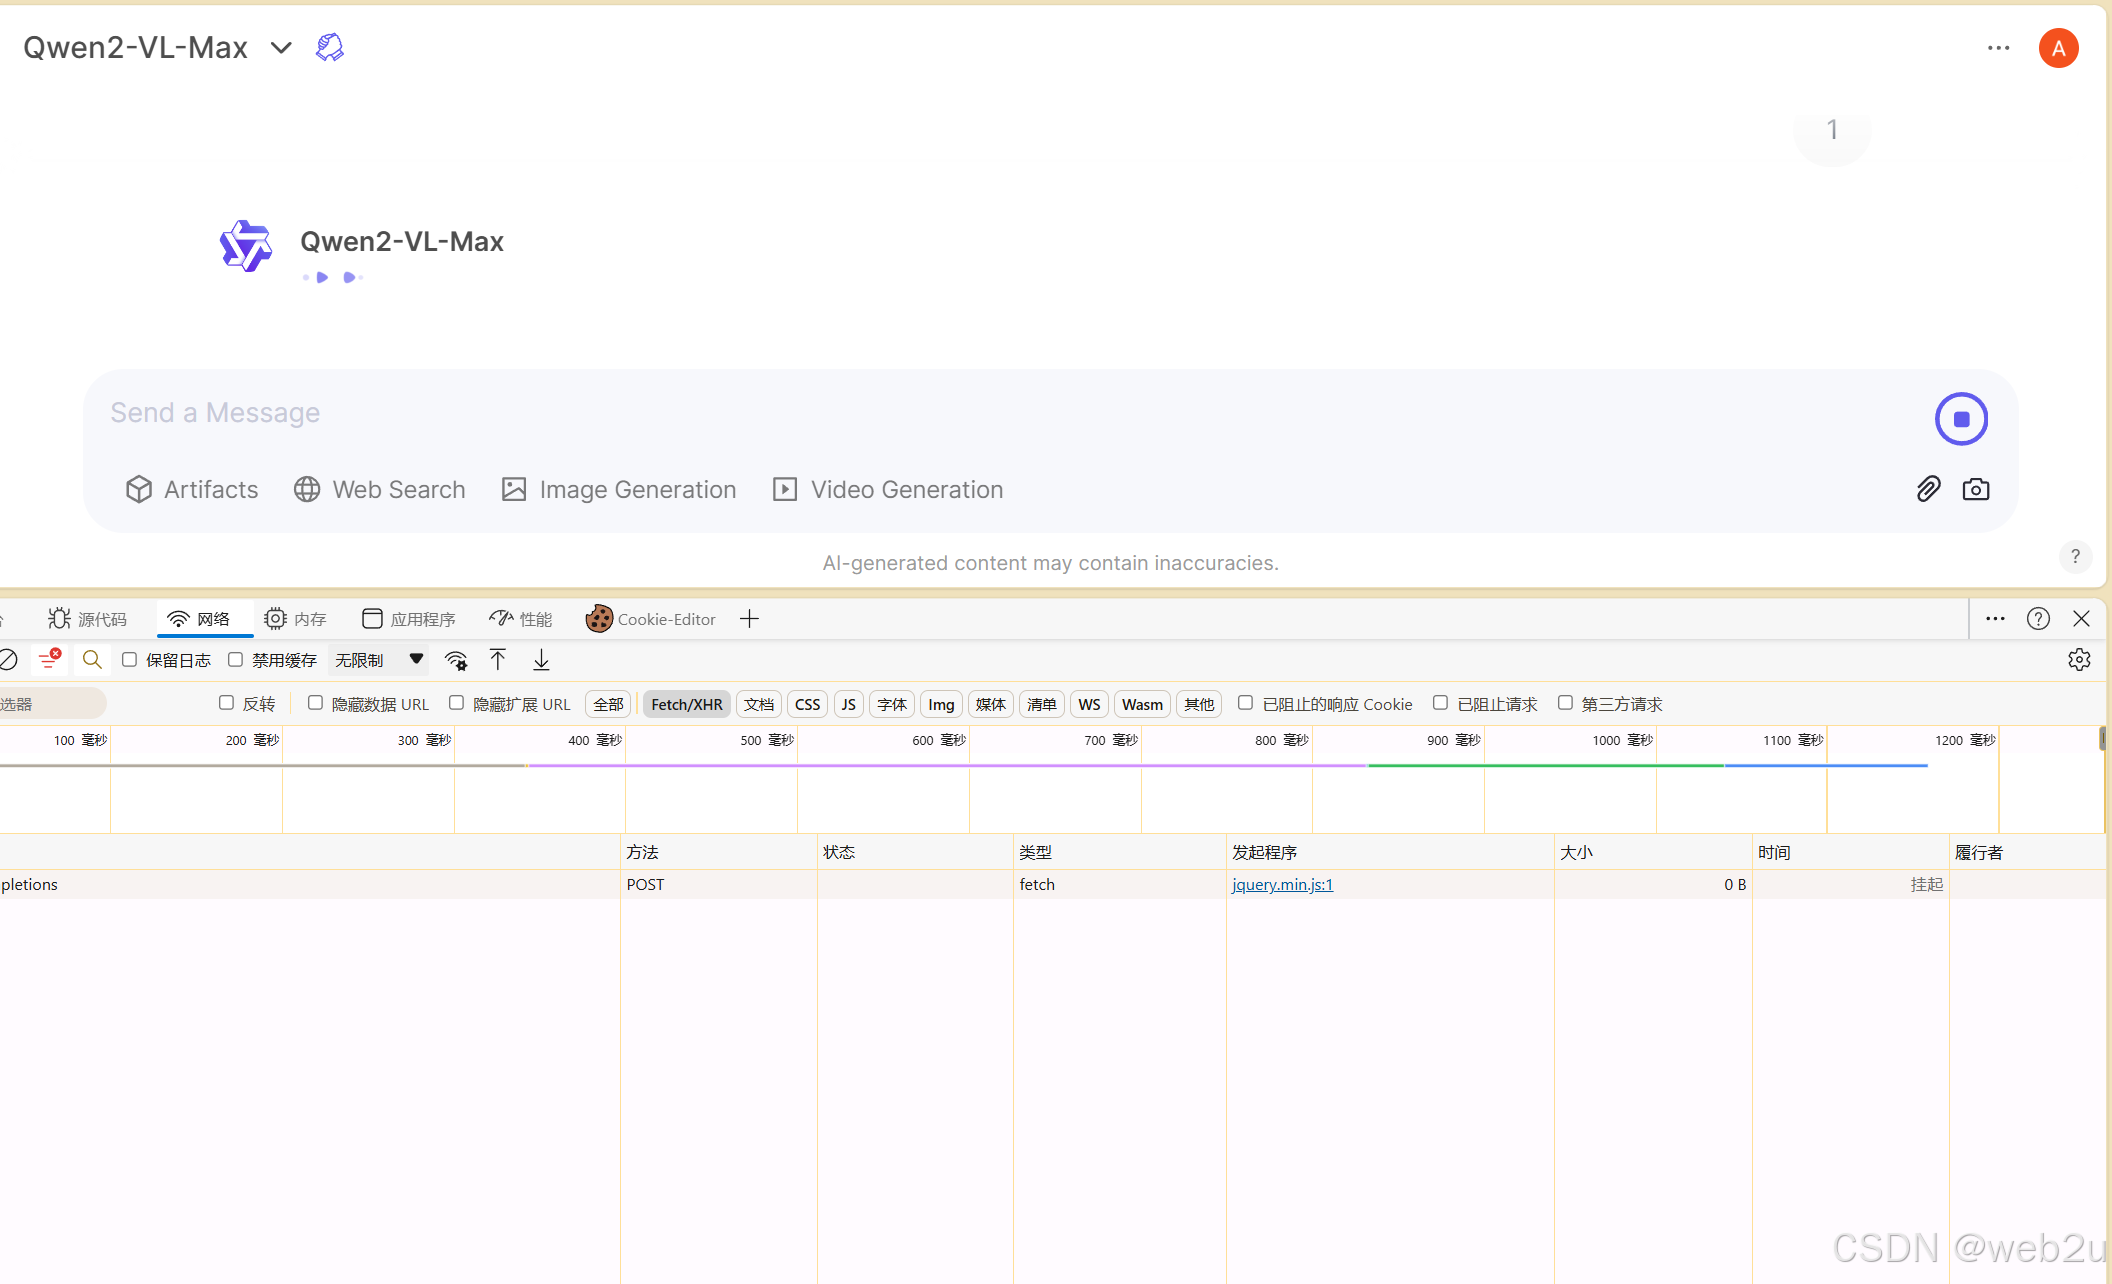Open the 性能 (Performance) tab
The image size is (2112, 1284).
521,619
